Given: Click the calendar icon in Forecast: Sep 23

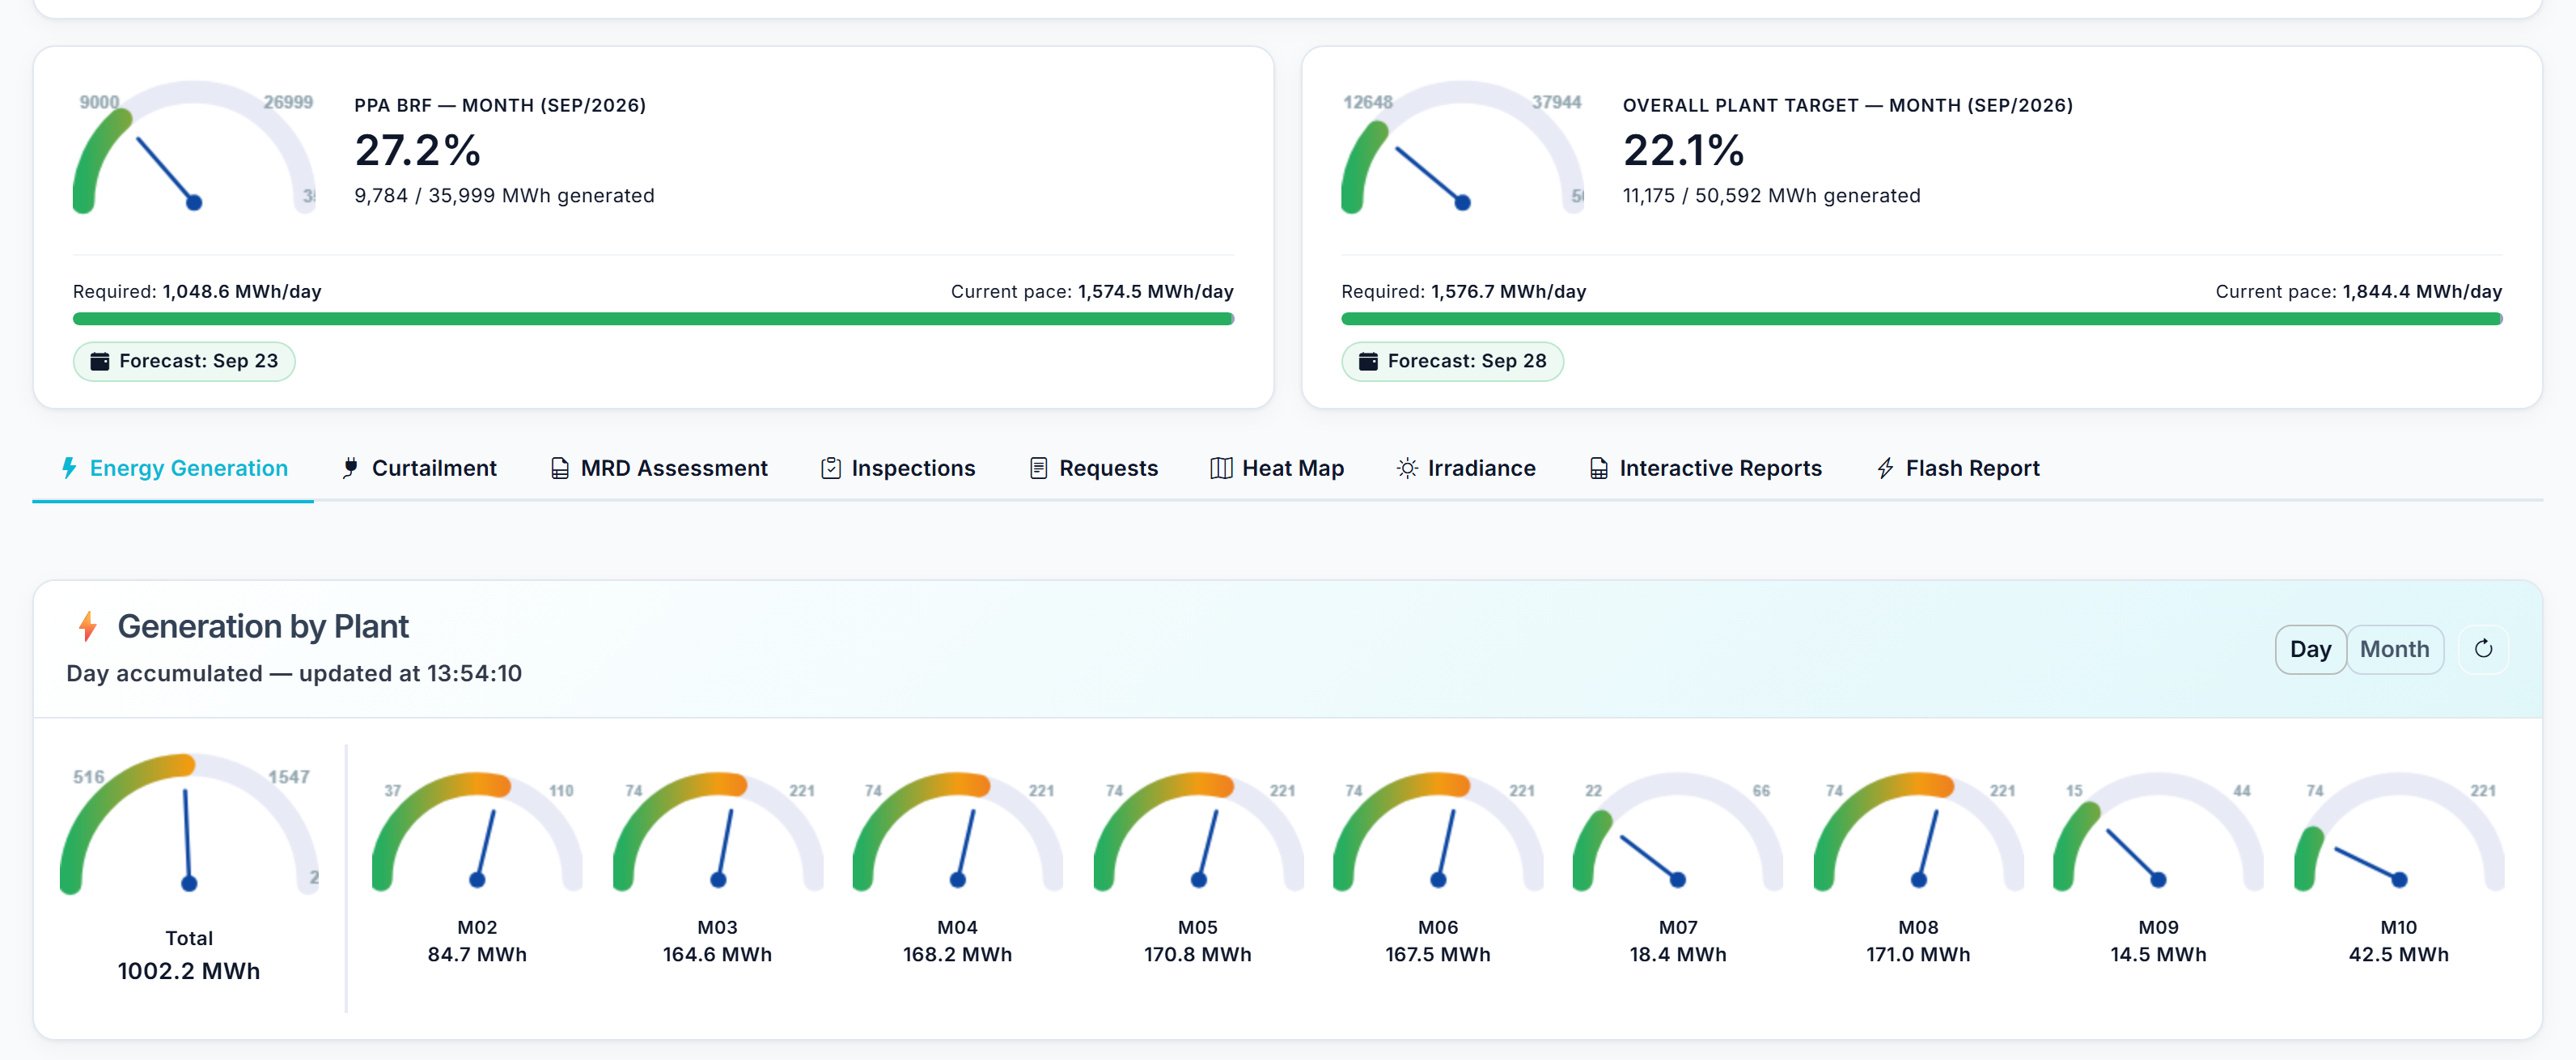Looking at the screenshot, I should (99, 361).
